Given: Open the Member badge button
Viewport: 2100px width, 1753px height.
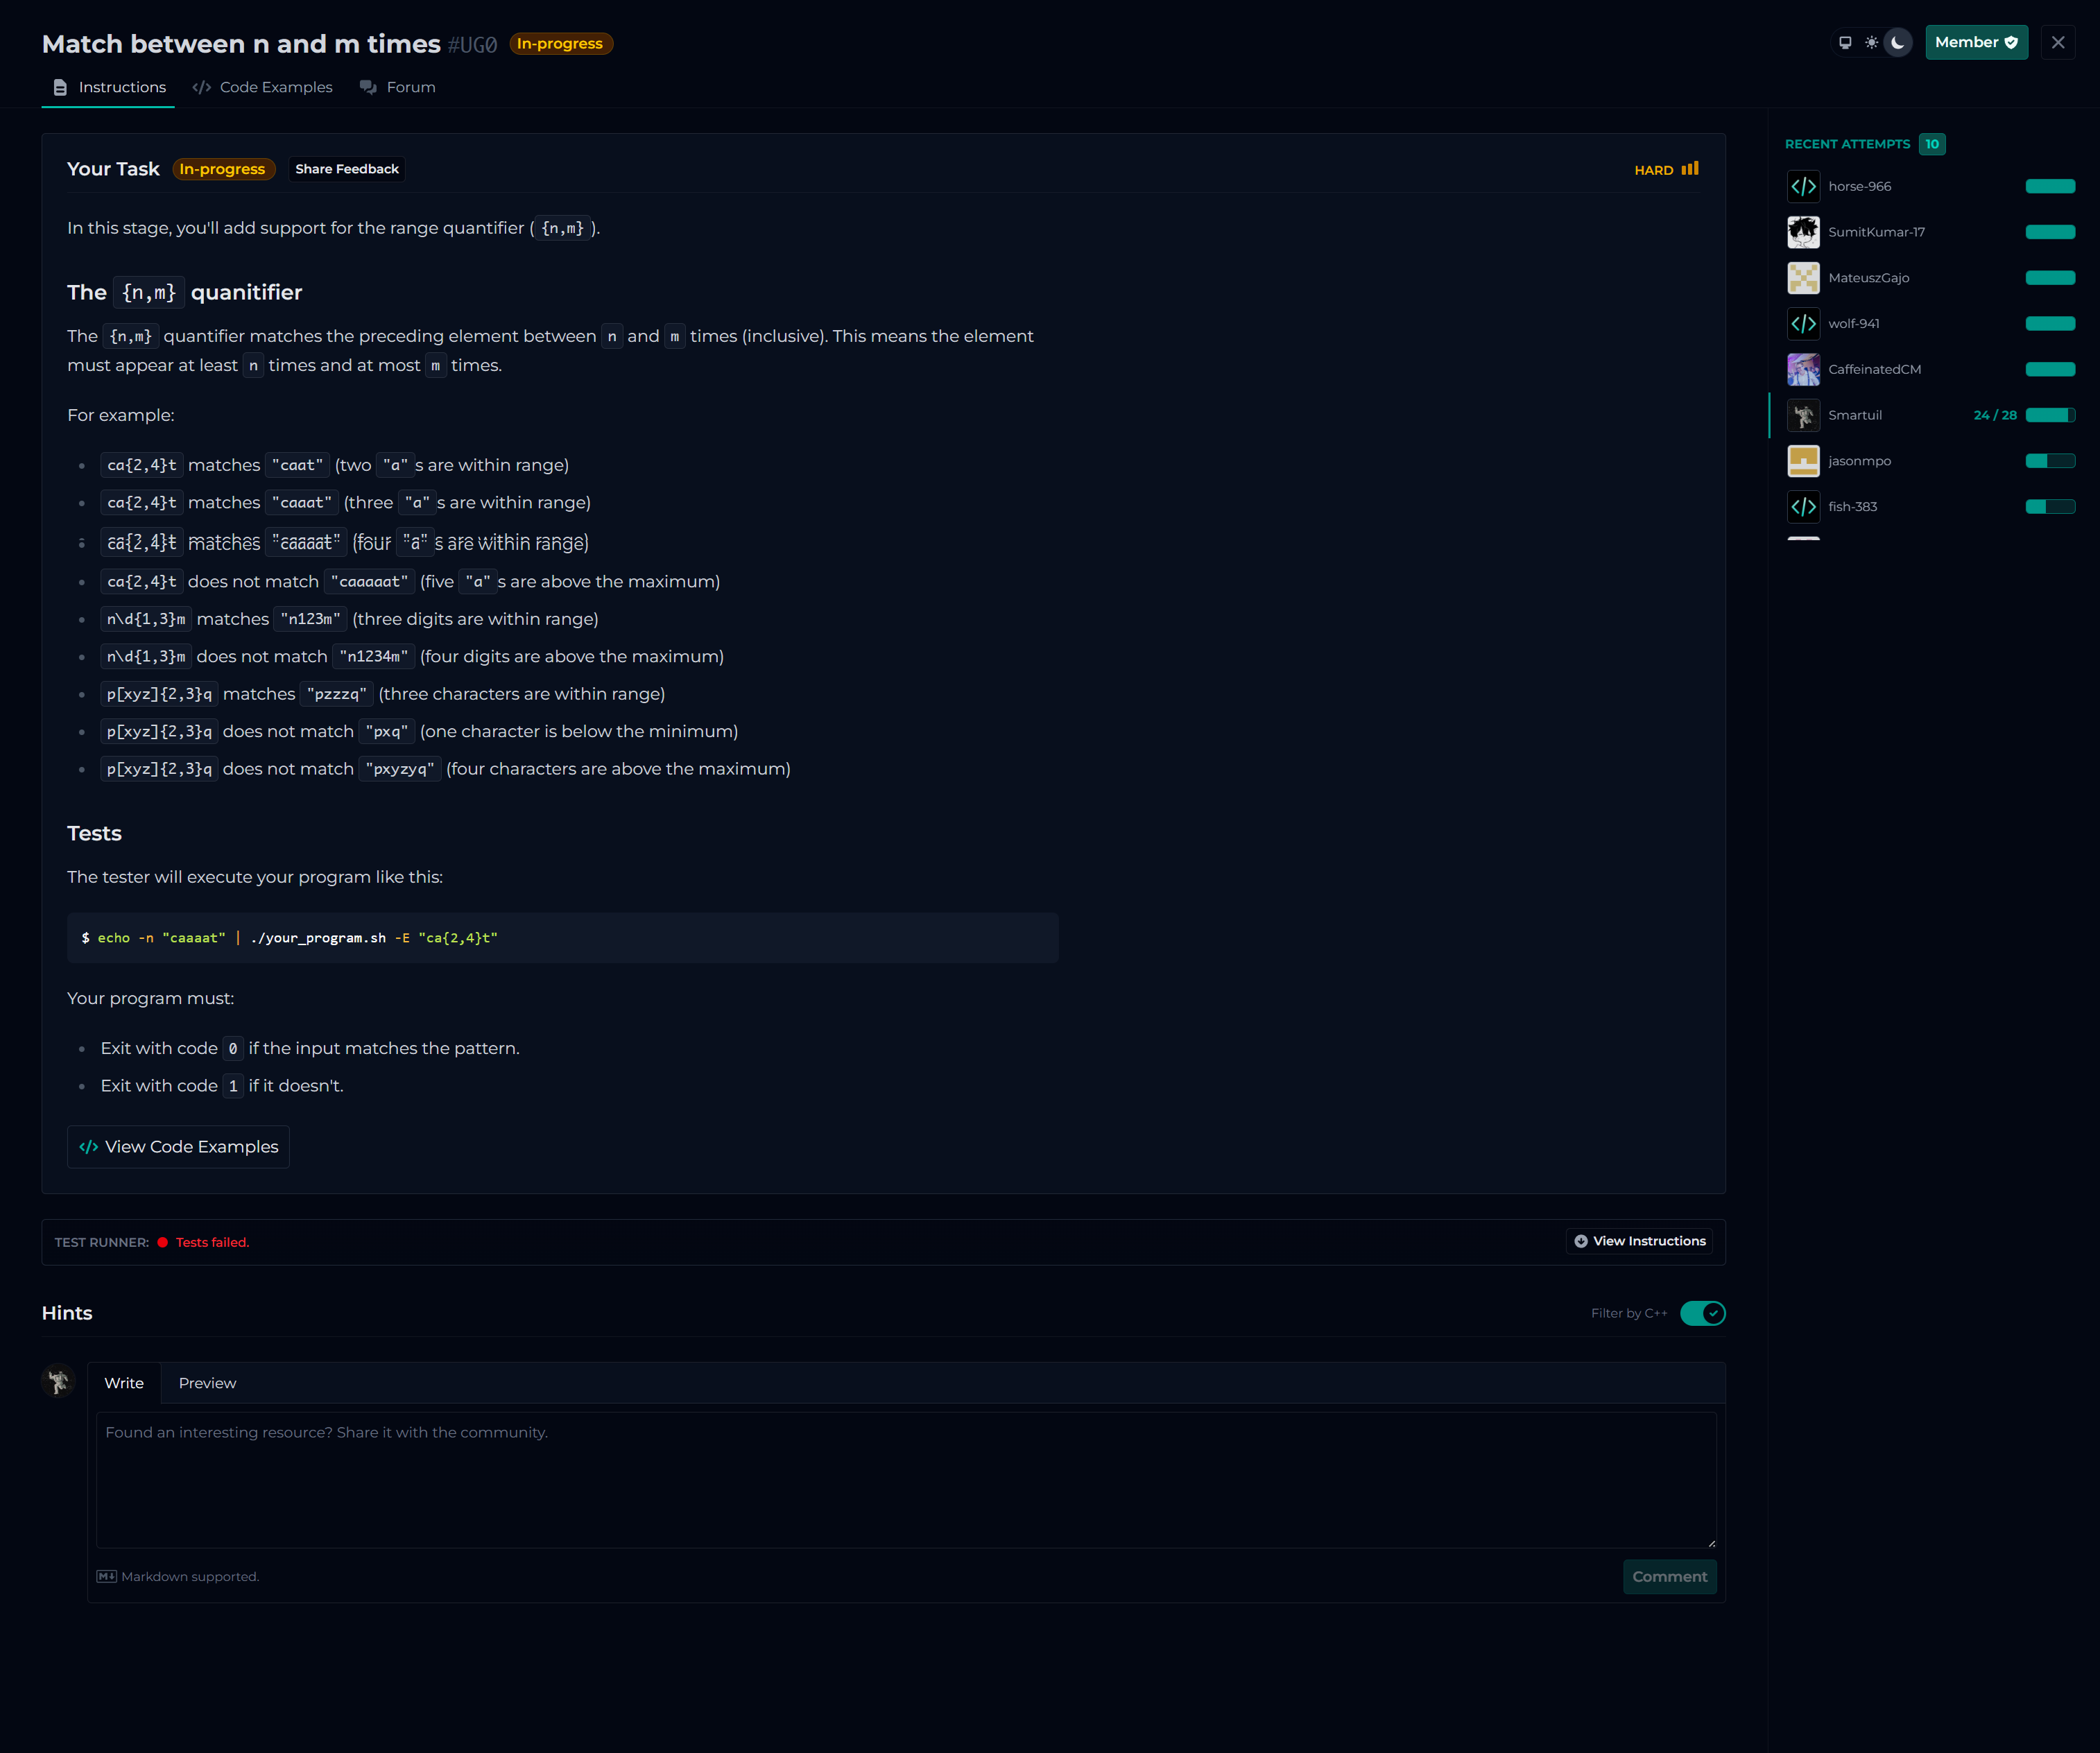Looking at the screenshot, I should point(1976,43).
